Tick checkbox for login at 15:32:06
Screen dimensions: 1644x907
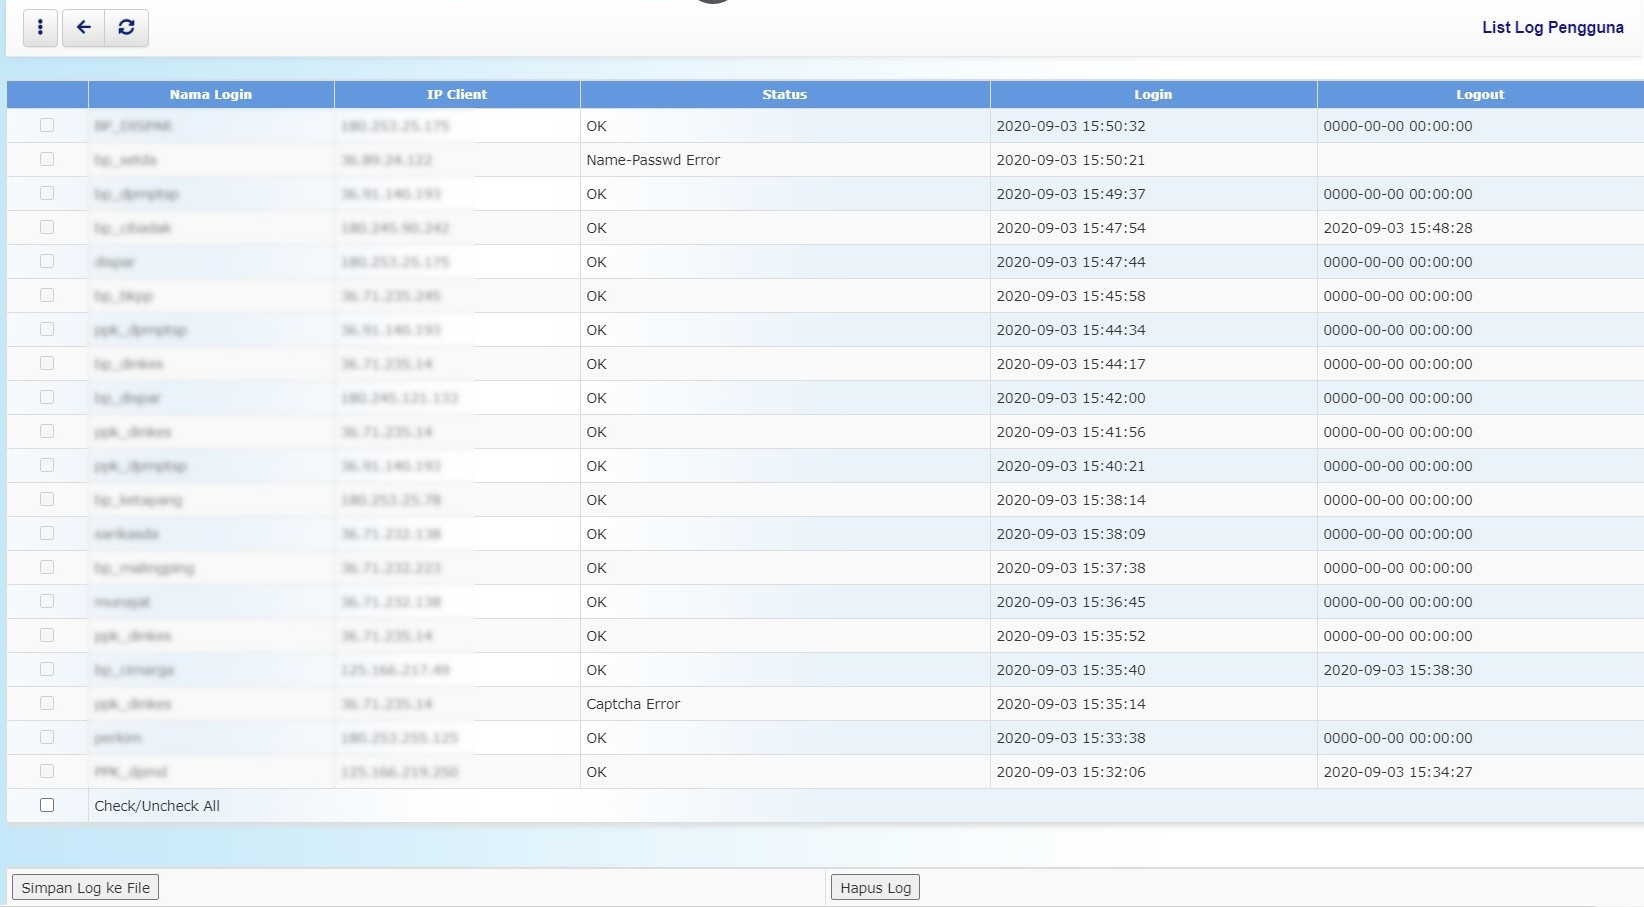(47, 772)
